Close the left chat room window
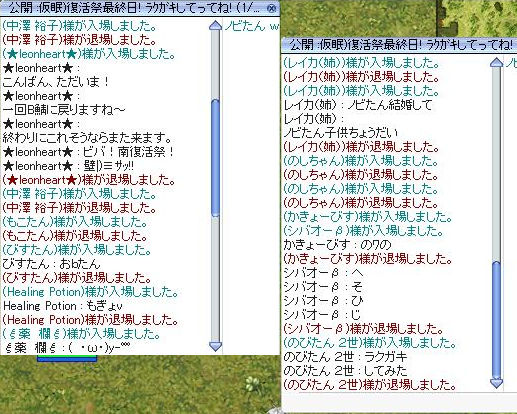This screenshot has width=517, height=414. pos(272,8)
